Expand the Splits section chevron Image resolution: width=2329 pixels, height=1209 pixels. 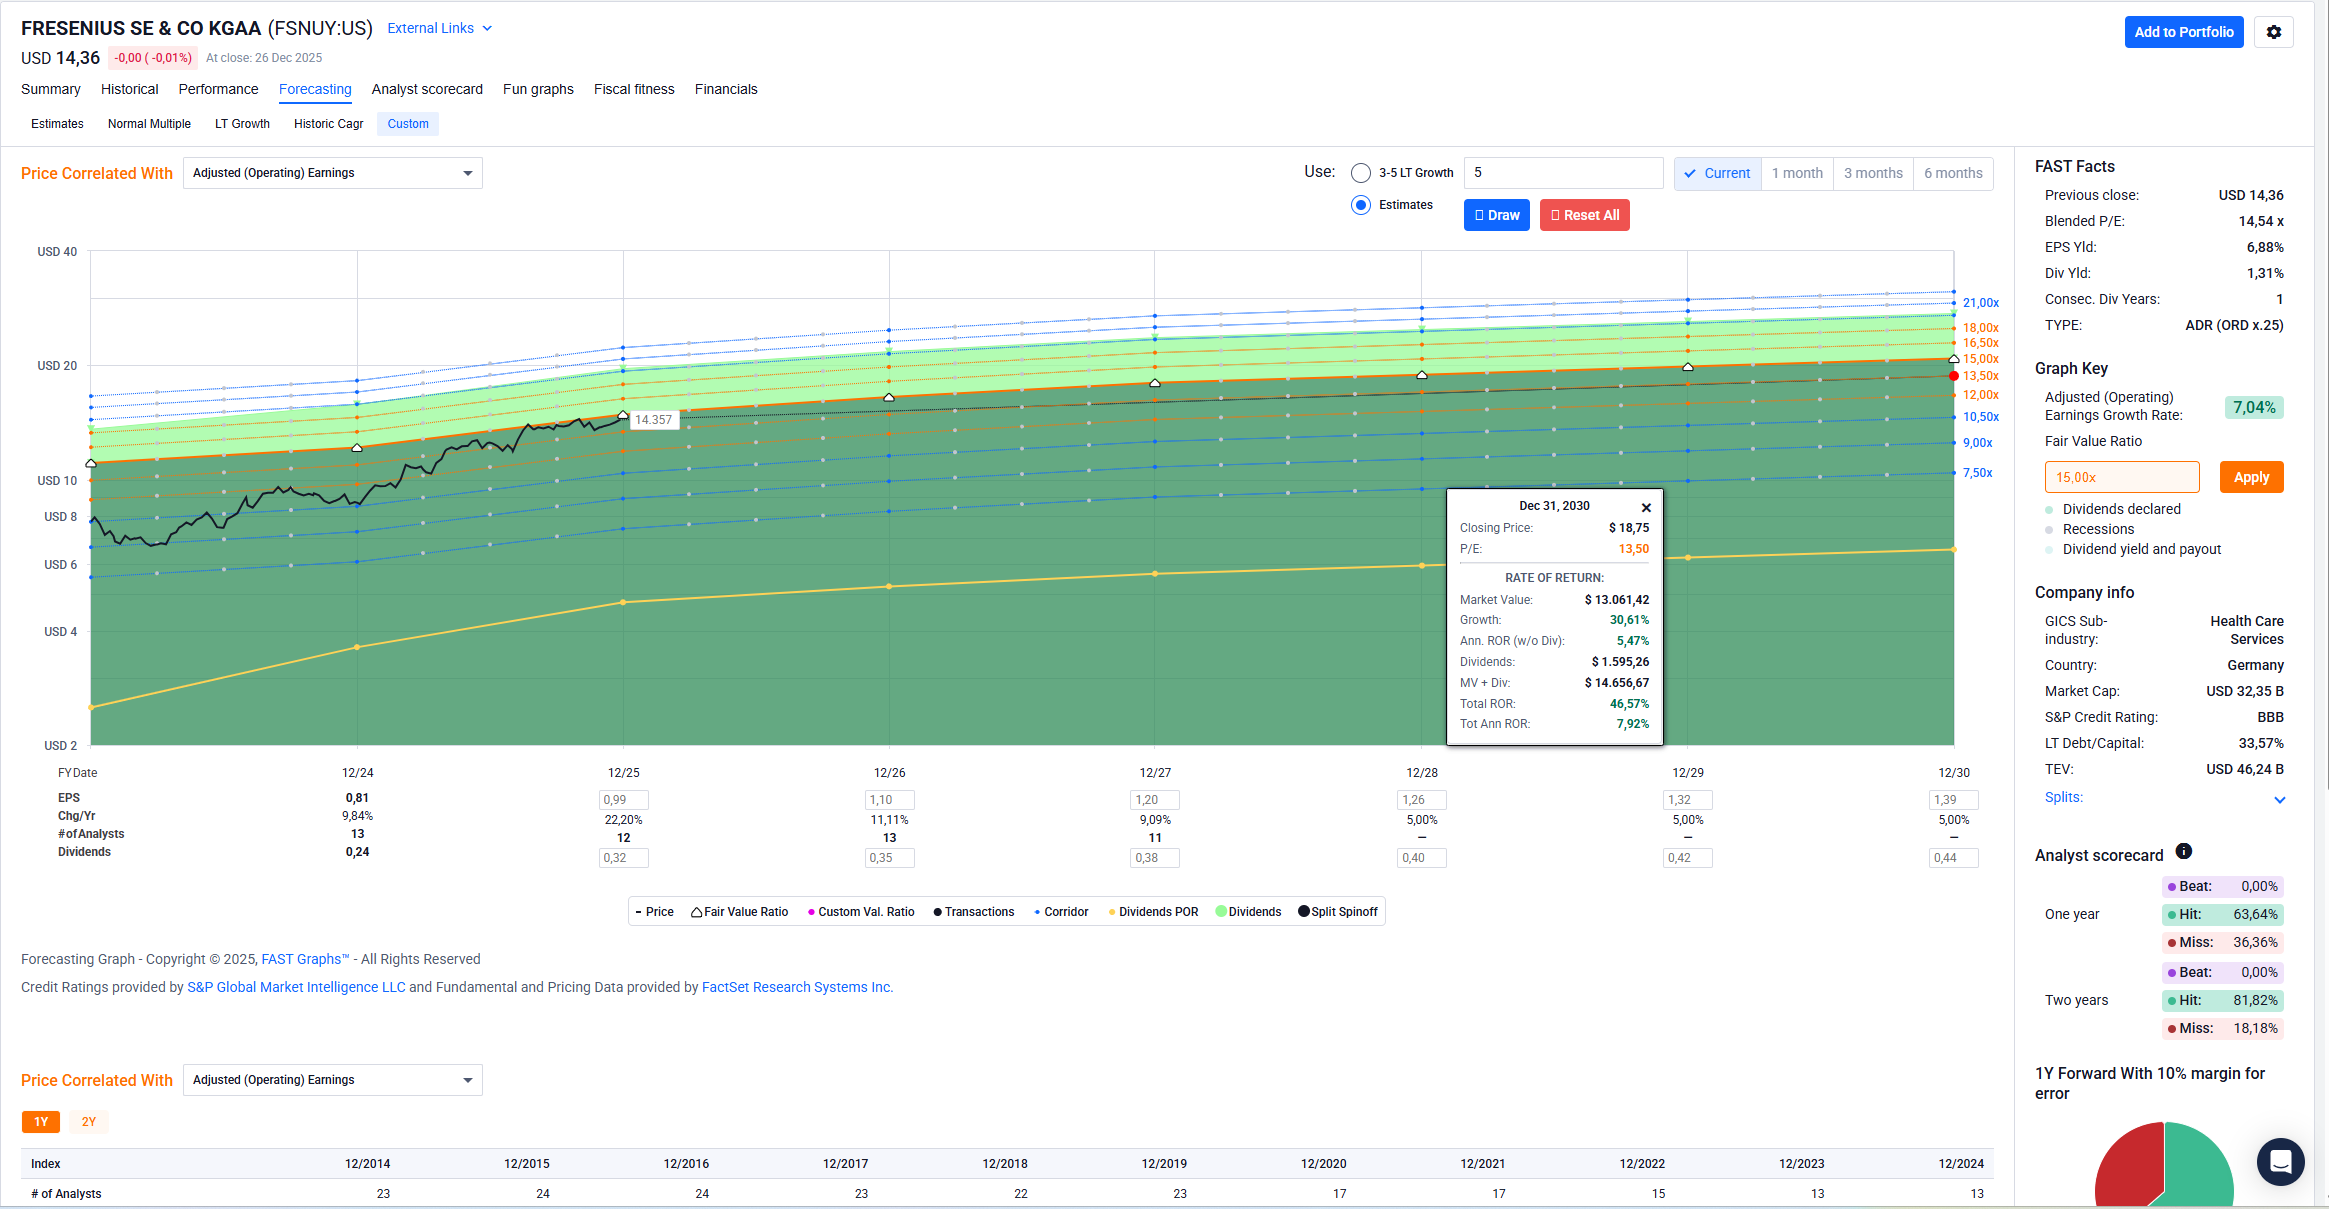tap(2279, 799)
